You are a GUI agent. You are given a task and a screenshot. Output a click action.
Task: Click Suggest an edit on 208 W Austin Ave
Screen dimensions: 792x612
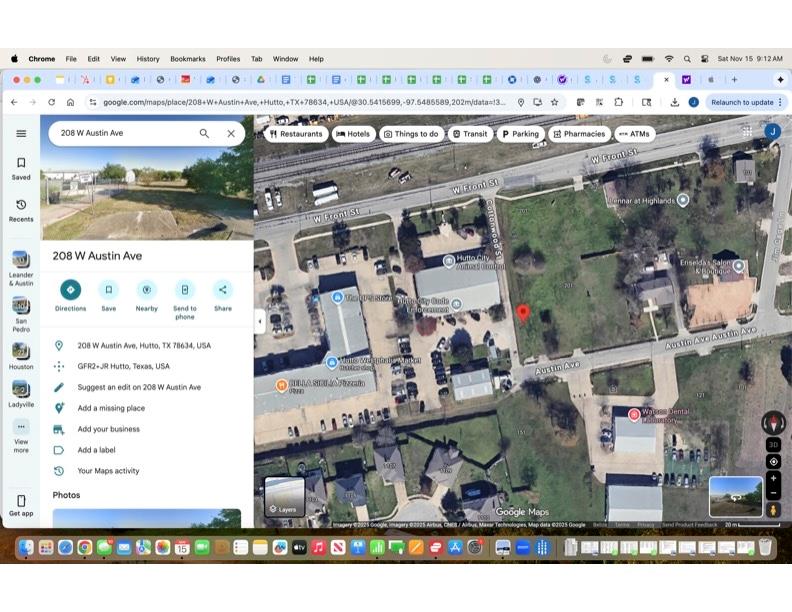[x=139, y=387]
